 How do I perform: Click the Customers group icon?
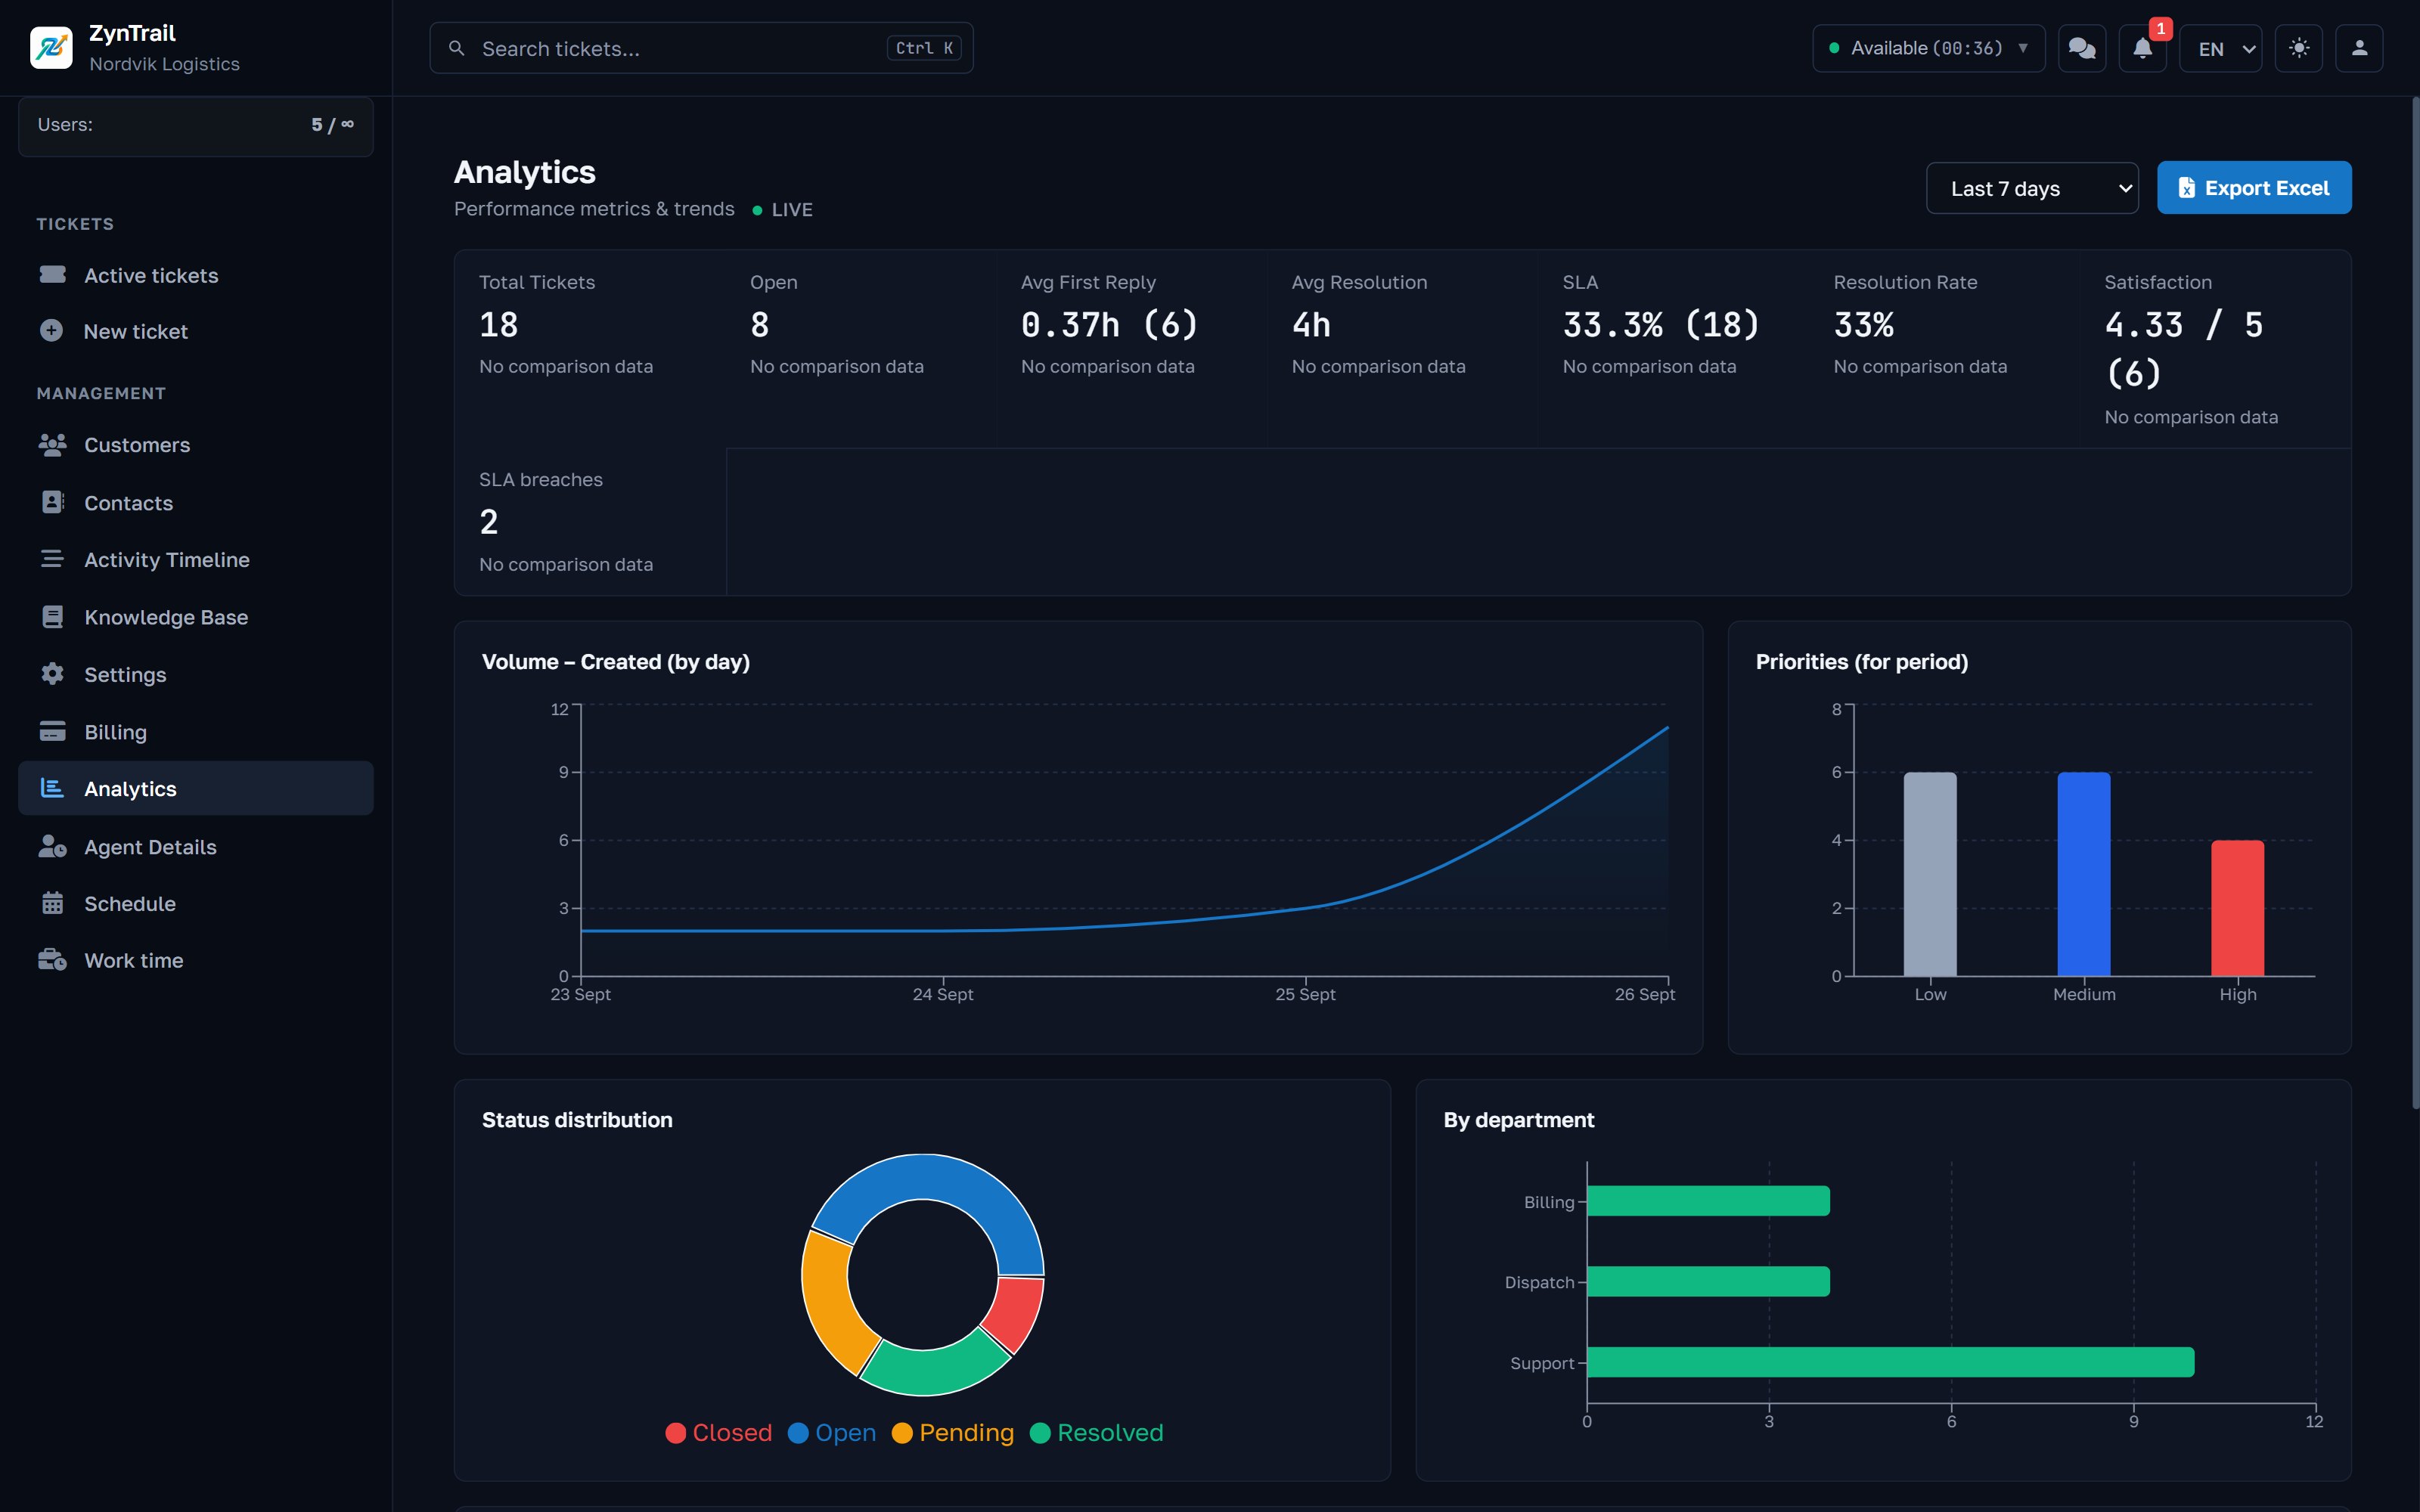tap(52, 445)
